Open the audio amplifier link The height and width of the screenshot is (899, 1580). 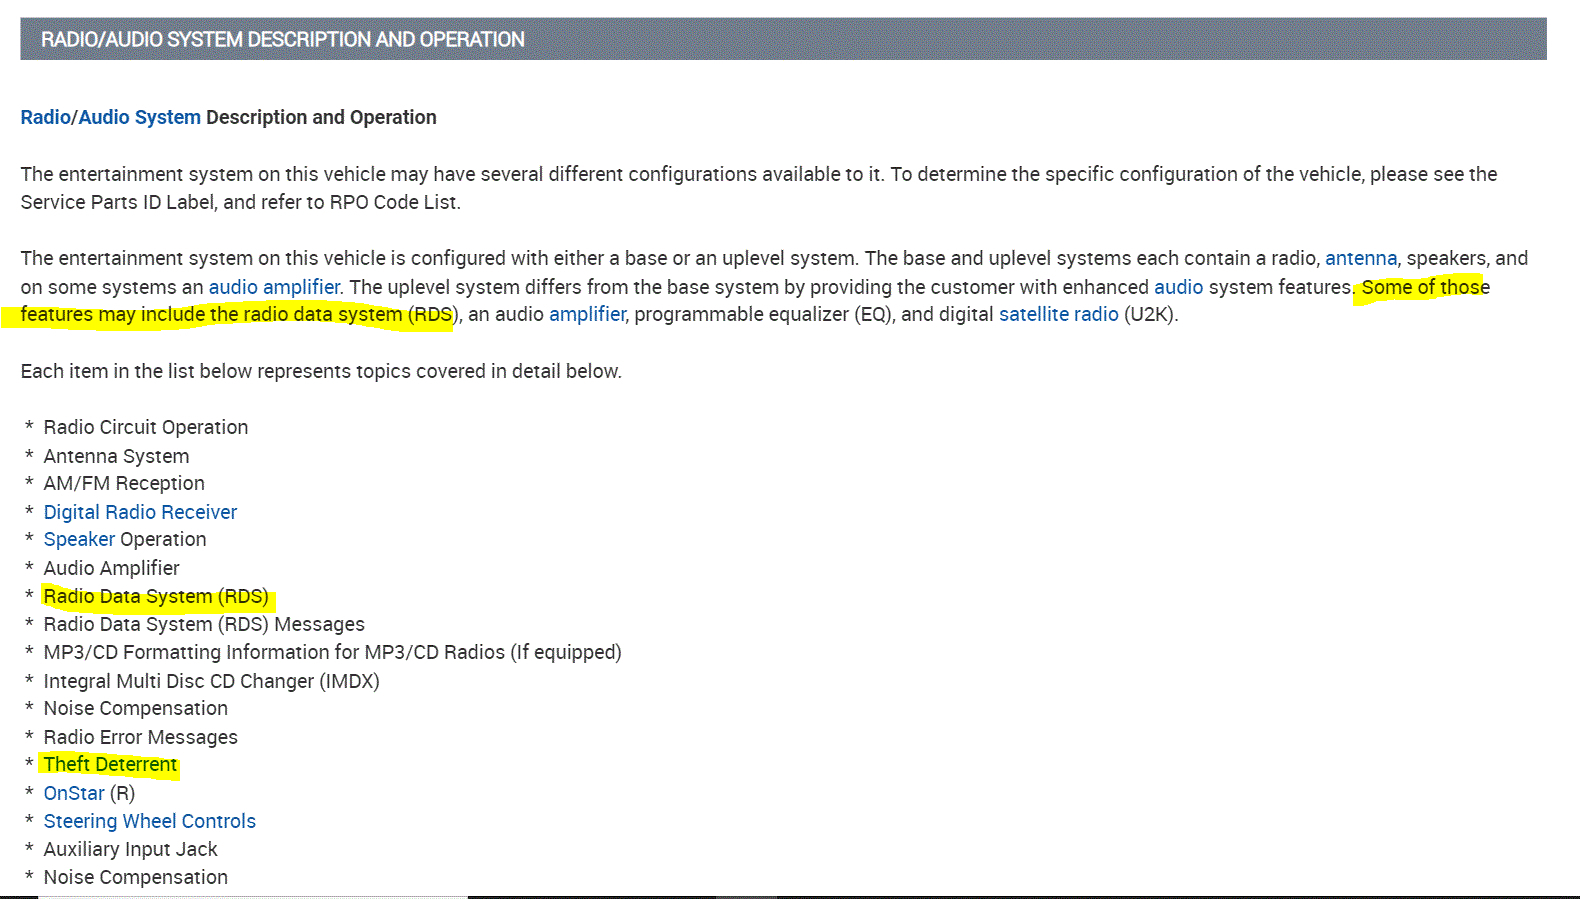[x=274, y=287]
